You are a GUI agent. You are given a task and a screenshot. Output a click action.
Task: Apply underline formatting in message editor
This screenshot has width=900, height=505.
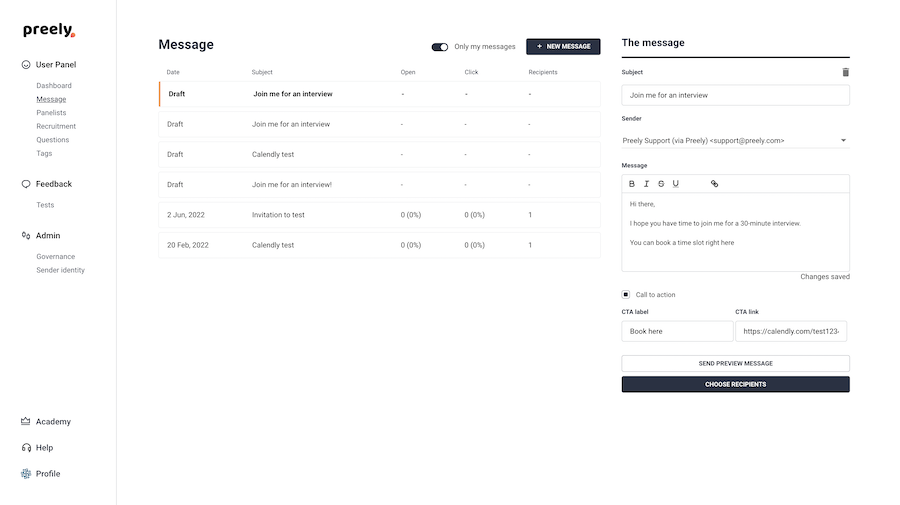point(676,184)
